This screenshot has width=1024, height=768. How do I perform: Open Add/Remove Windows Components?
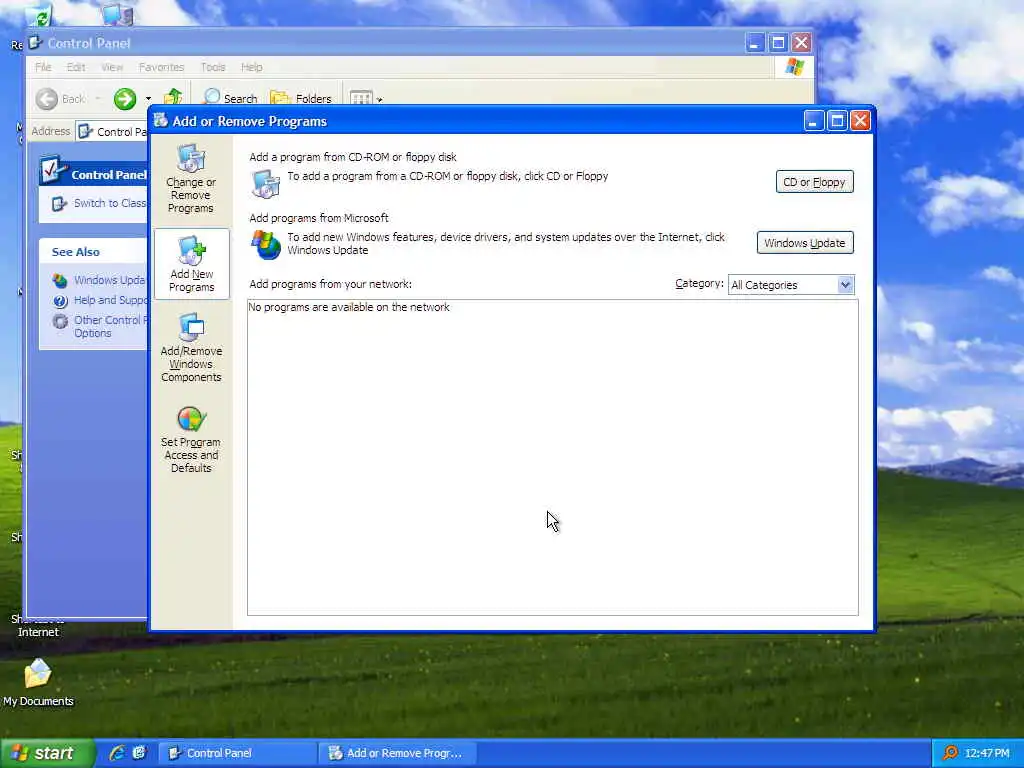[x=191, y=347]
